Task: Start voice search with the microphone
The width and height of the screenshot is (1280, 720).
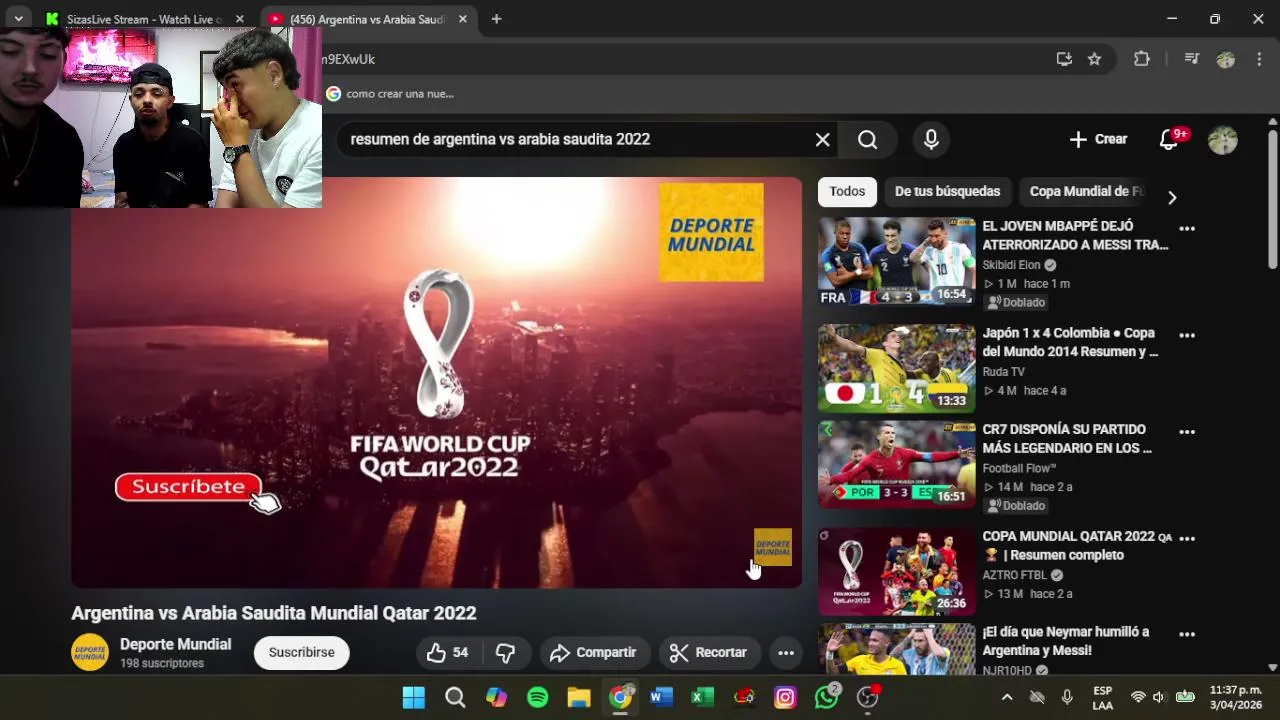Action: (931, 140)
